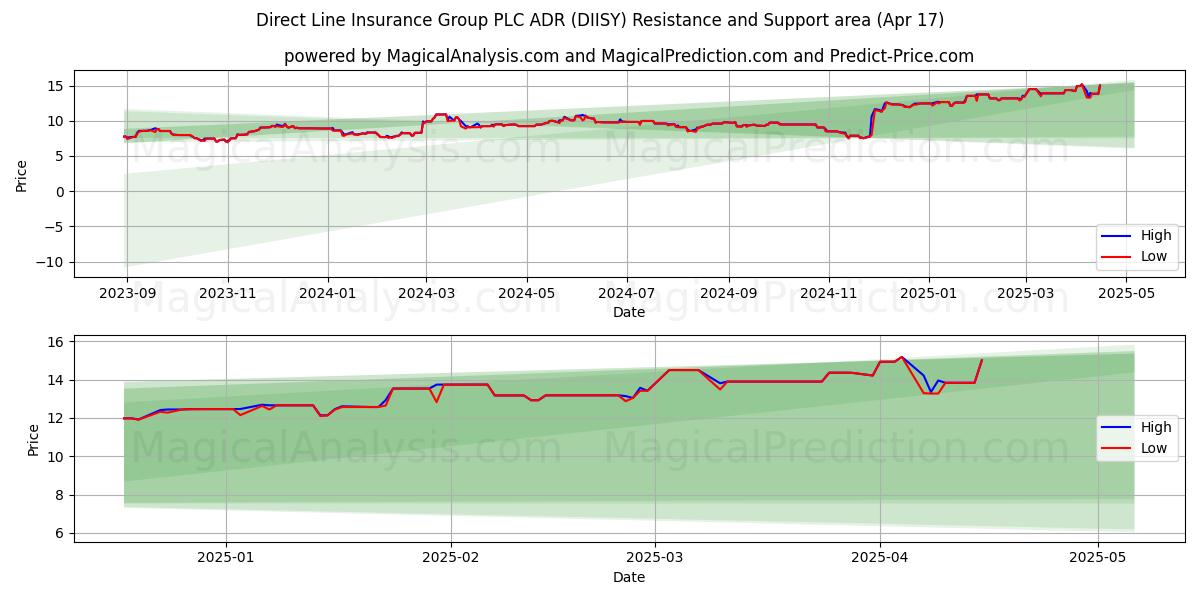Image resolution: width=1200 pixels, height=600 pixels.
Task: Click the '2025-01' date label on the bottom chart
Action: [226, 560]
